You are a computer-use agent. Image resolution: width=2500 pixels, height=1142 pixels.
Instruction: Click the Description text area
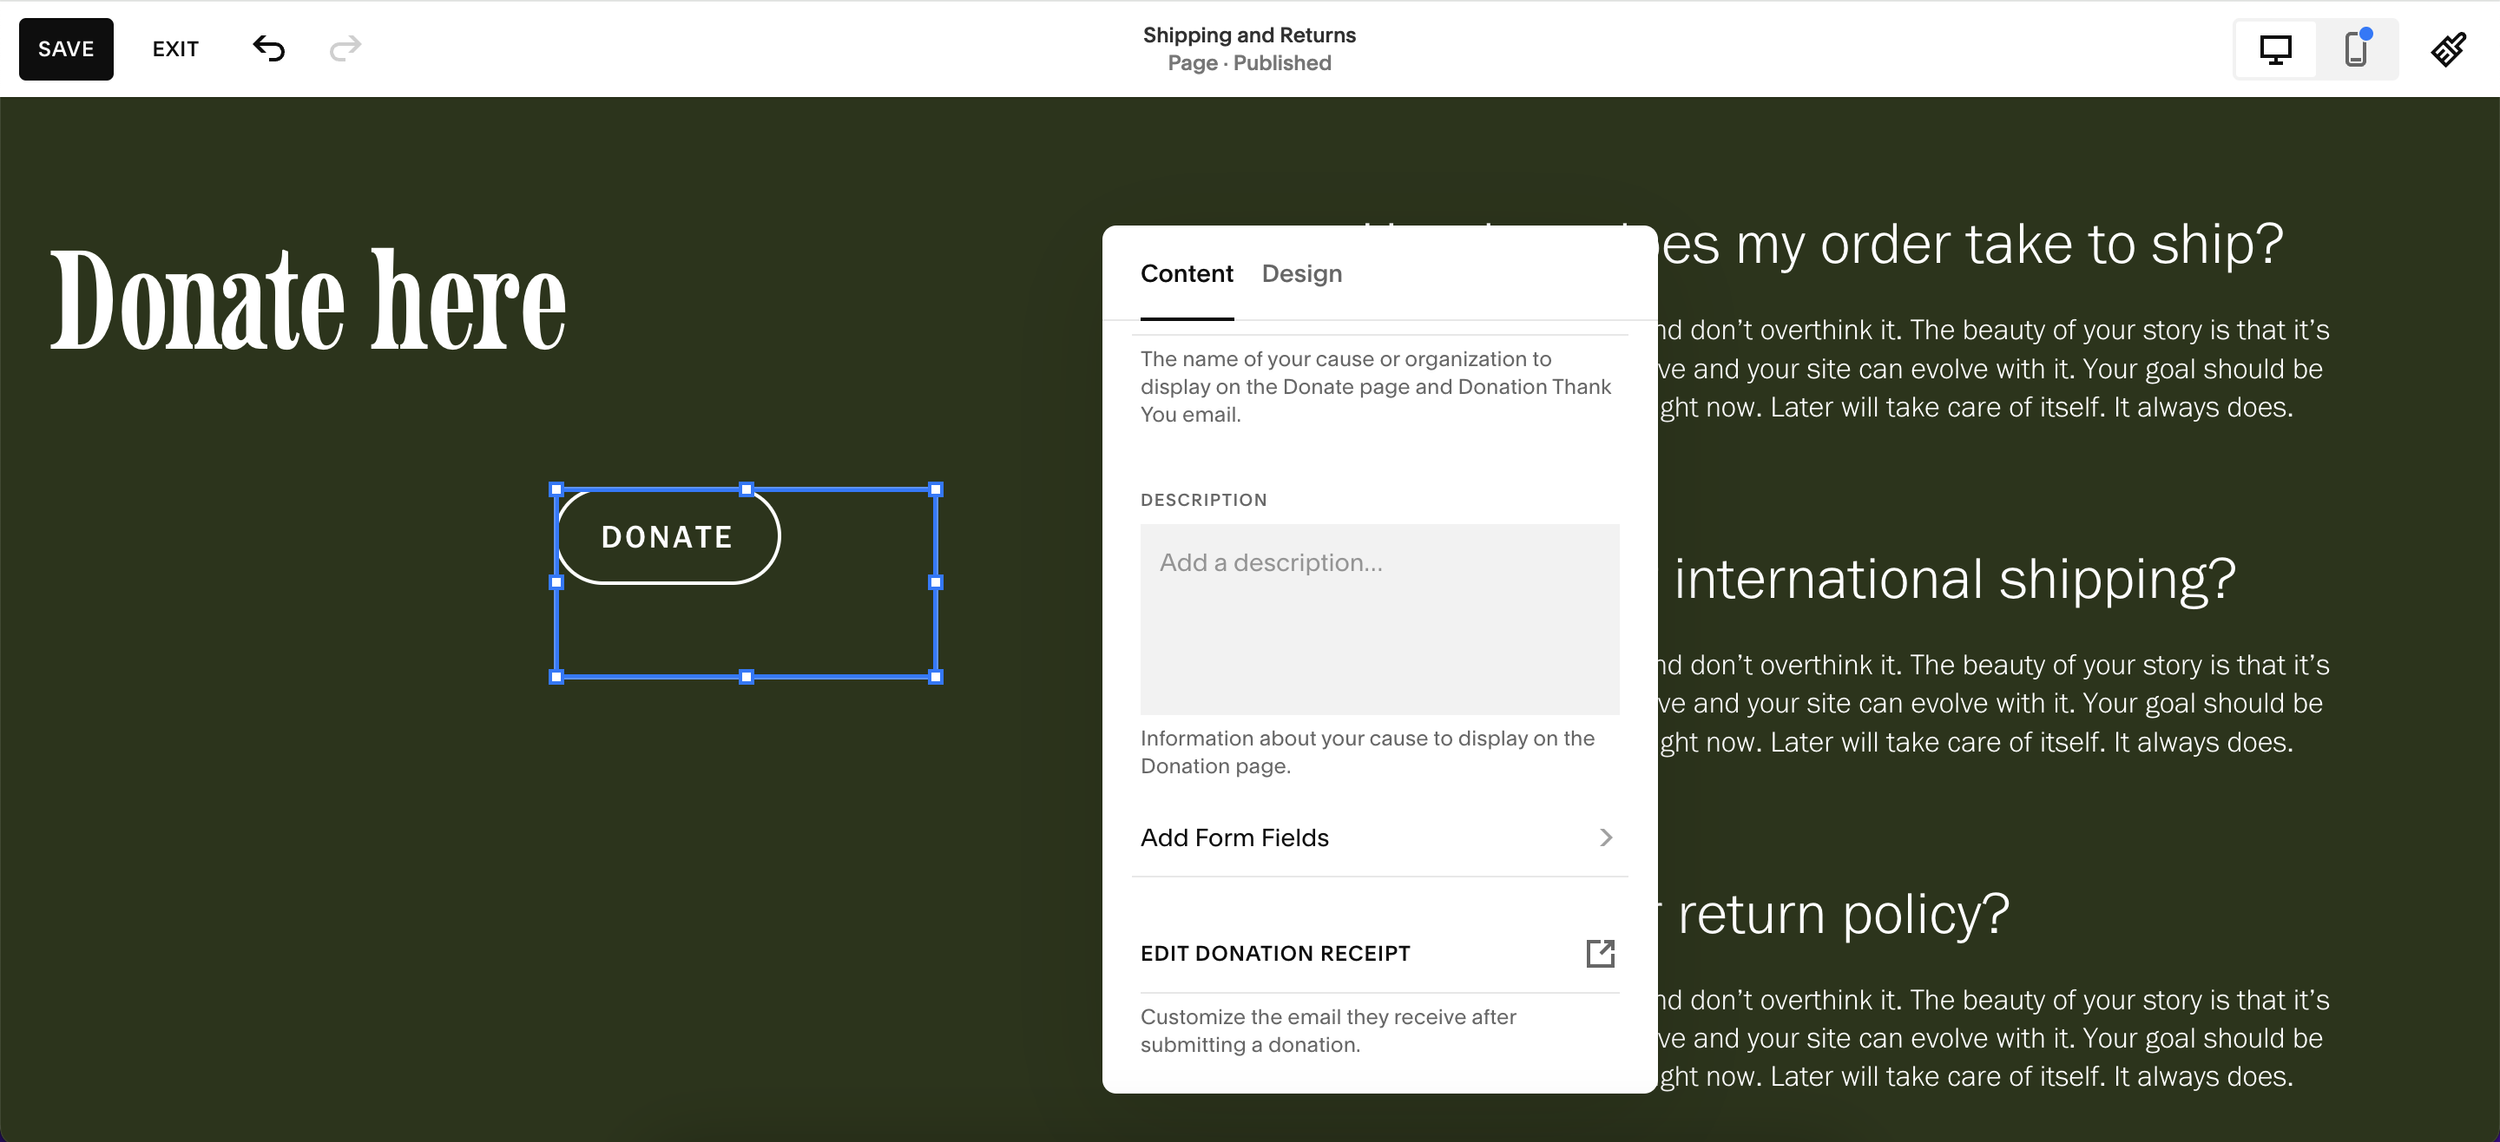[1379, 619]
